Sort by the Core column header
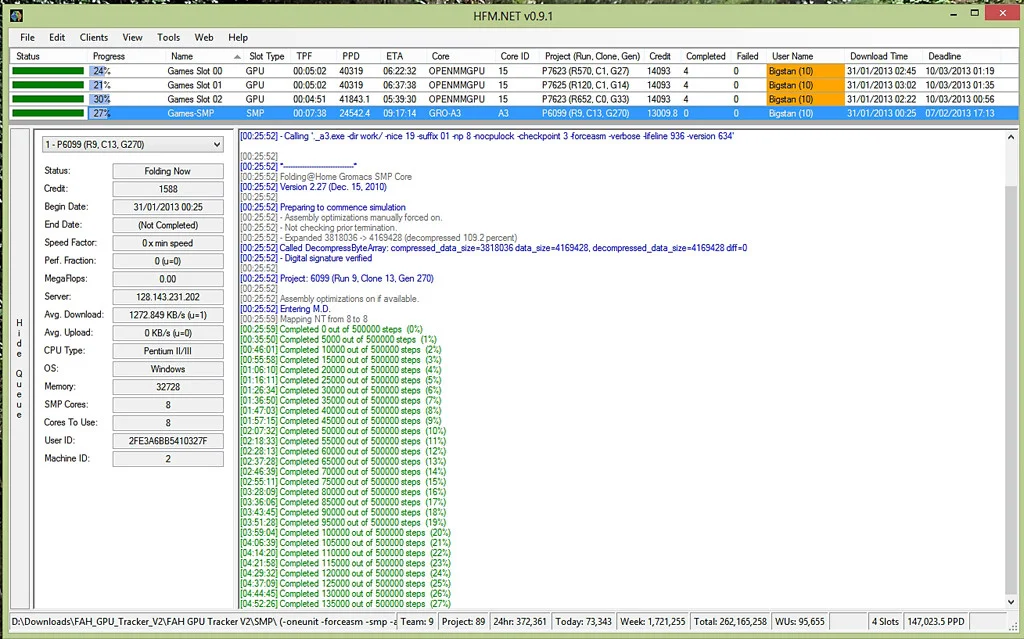The width and height of the screenshot is (1024, 639). click(x=440, y=56)
